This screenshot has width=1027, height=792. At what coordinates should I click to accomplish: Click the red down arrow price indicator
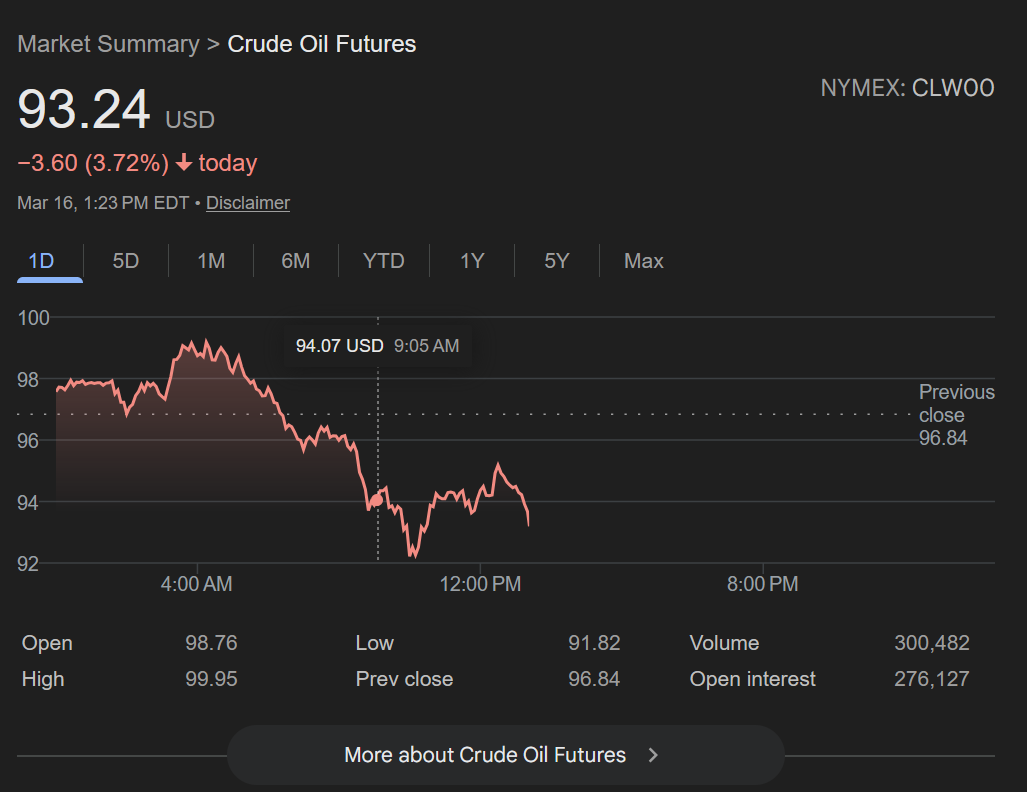184,163
